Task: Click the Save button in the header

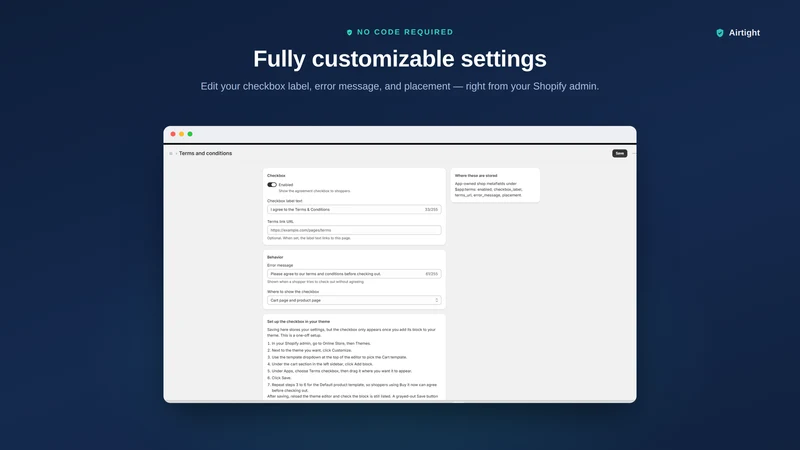Action: pyautogui.click(x=619, y=153)
